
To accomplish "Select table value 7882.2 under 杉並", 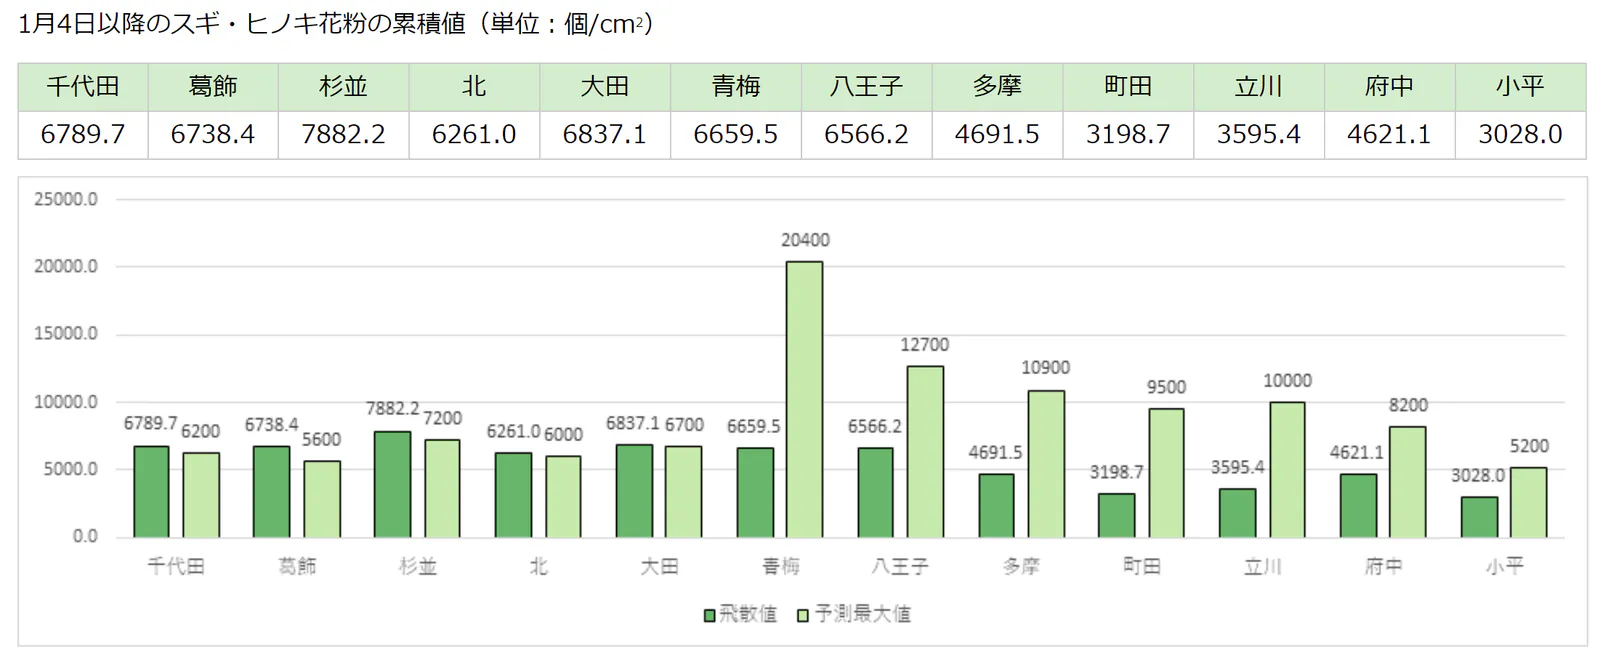I will coord(344,135).
